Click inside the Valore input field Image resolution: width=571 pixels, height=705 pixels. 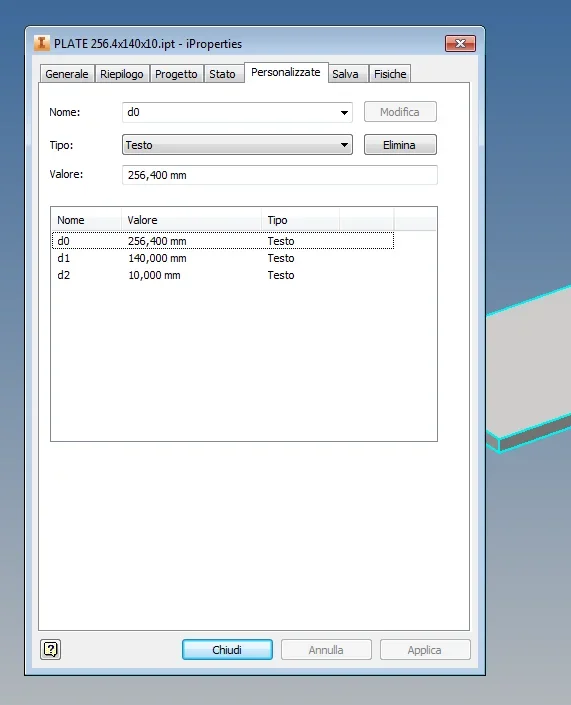click(280, 175)
